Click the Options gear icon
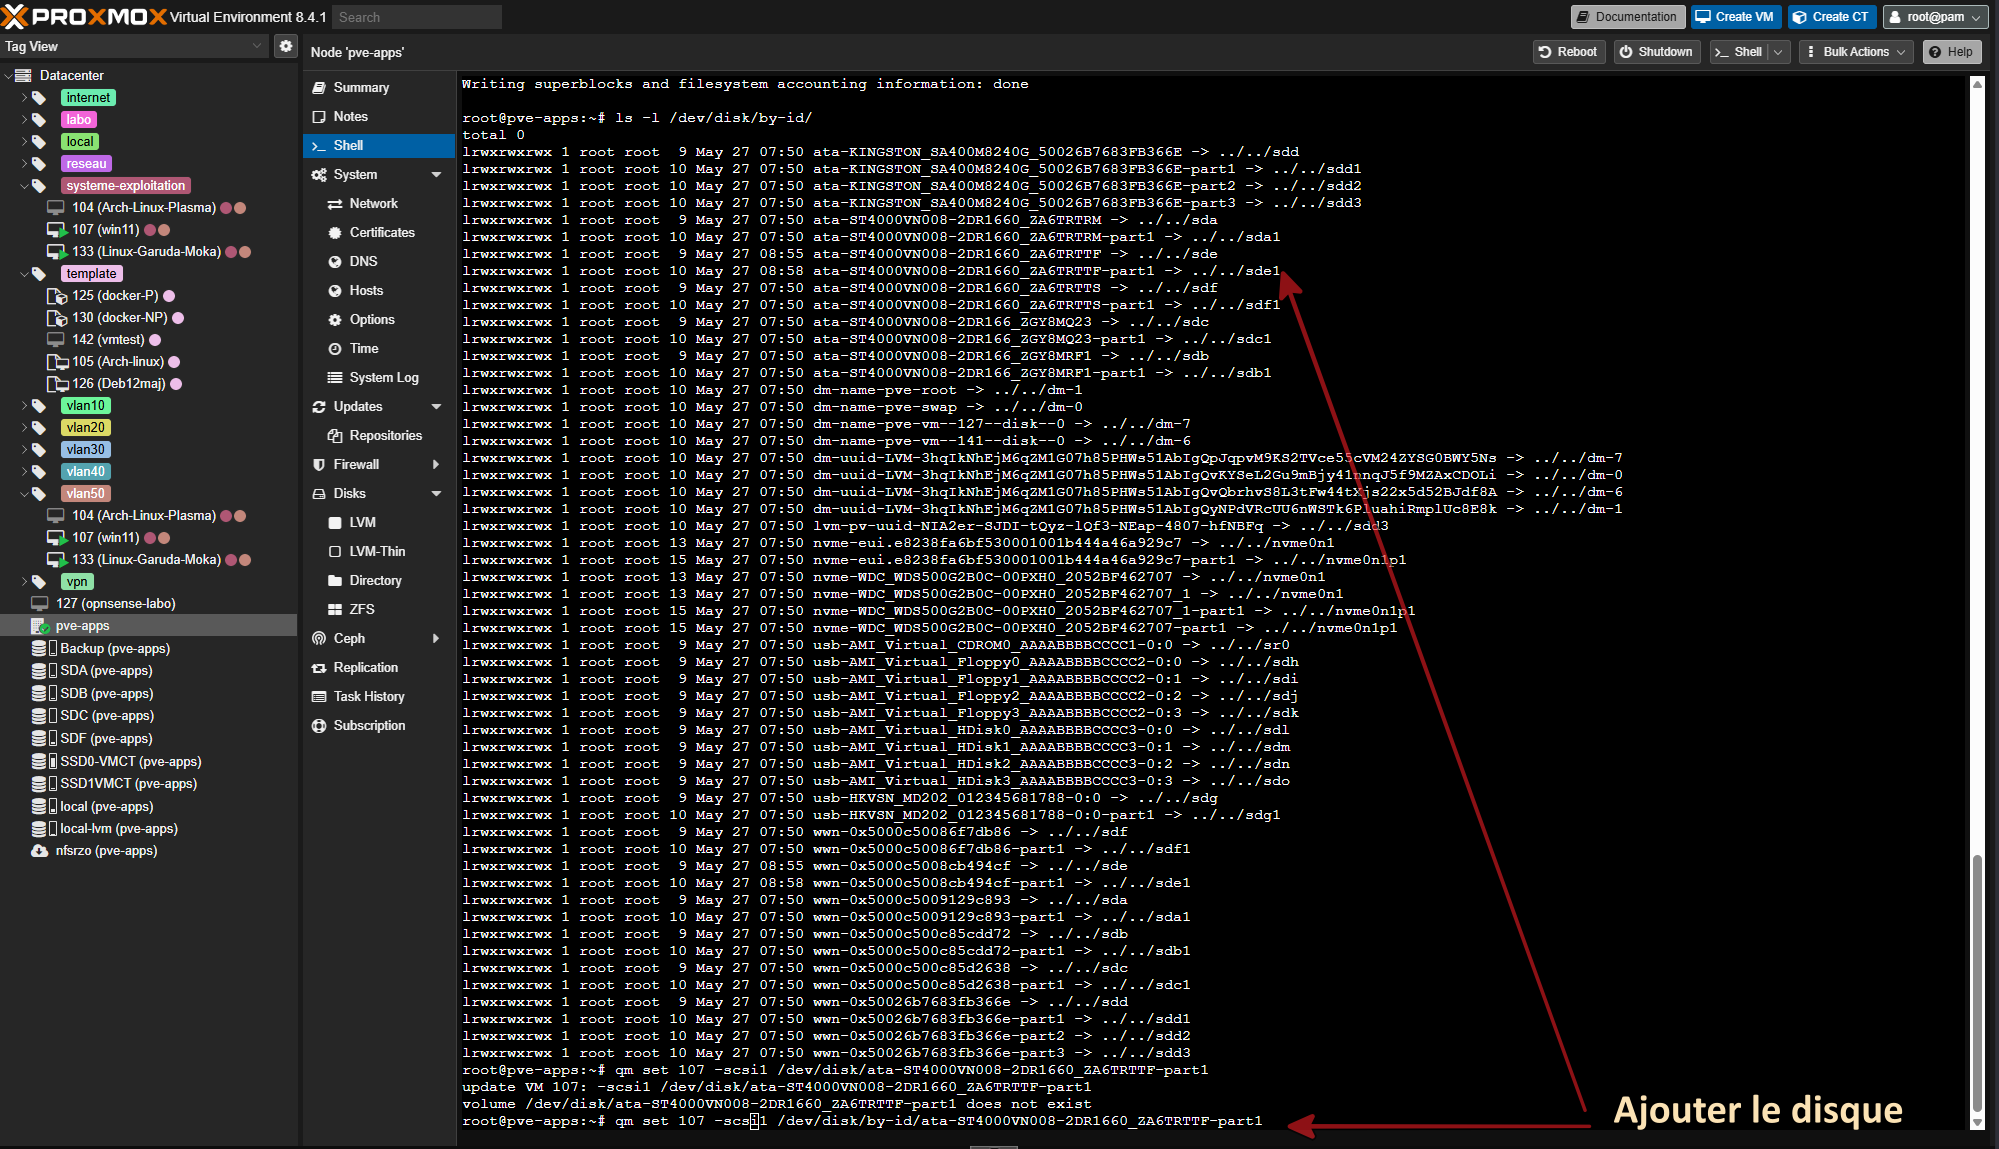This screenshot has width=1999, height=1149. tap(335, 320)
